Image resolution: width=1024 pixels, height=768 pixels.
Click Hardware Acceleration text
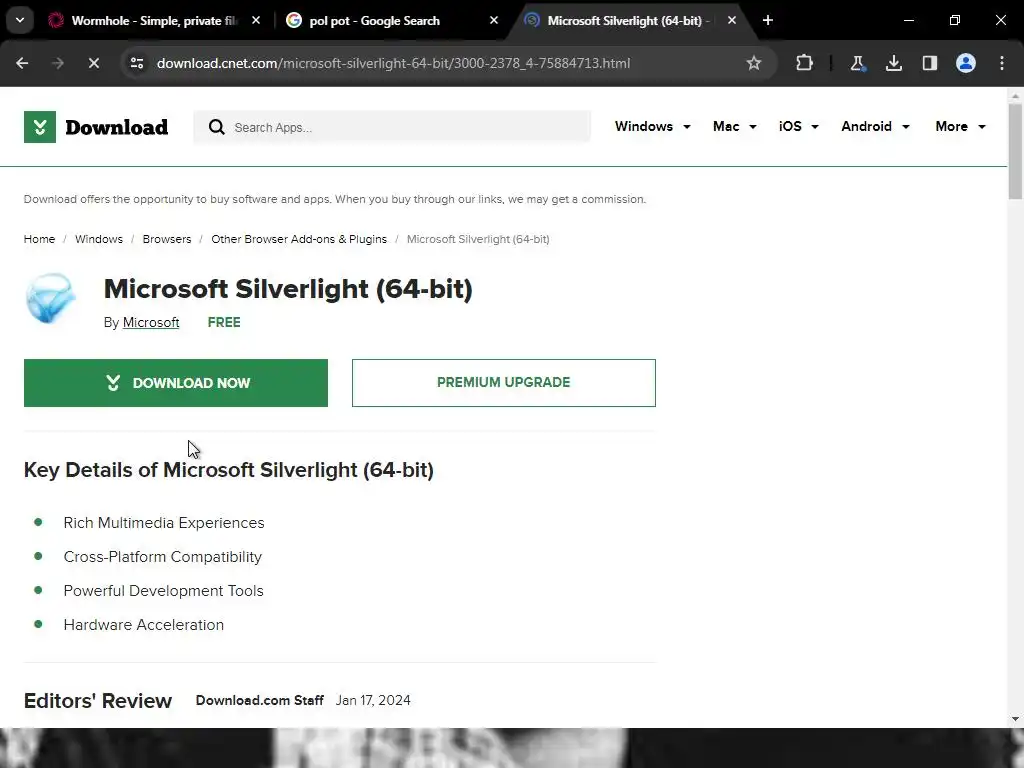click(144, 625)
